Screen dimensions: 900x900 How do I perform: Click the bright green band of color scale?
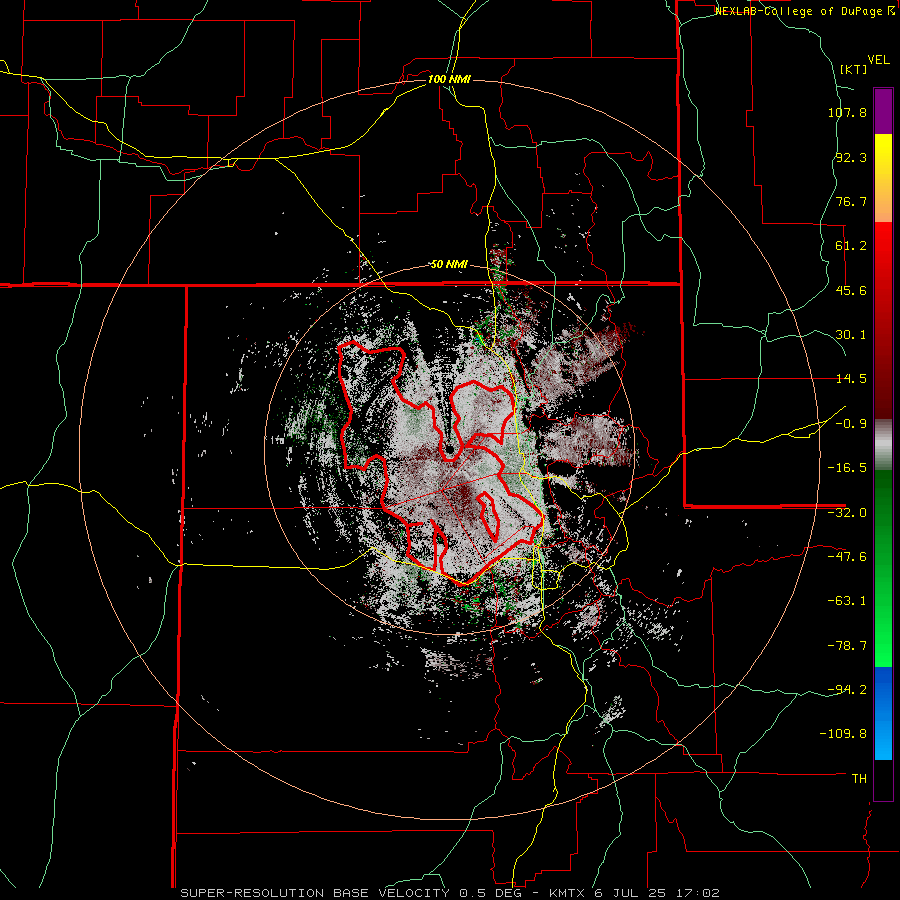pos(883,568)
